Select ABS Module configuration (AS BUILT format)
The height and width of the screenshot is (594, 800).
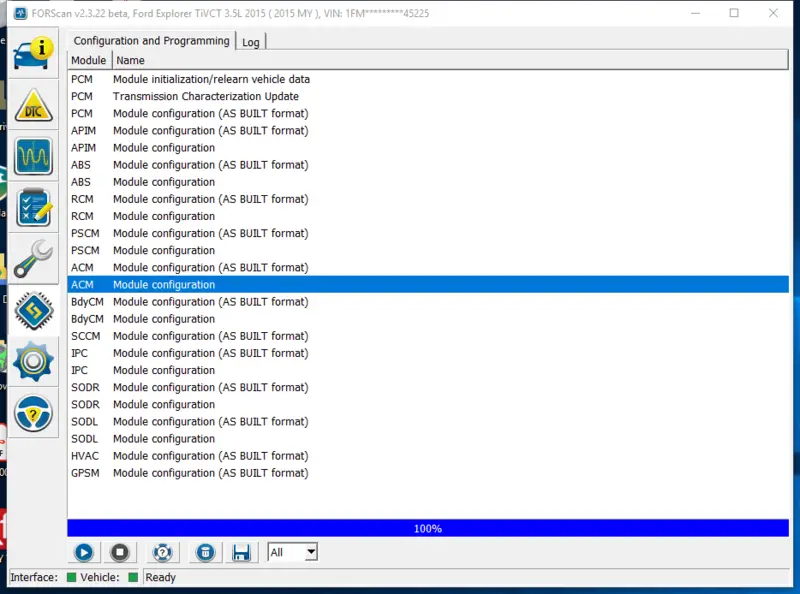(428, 165)
